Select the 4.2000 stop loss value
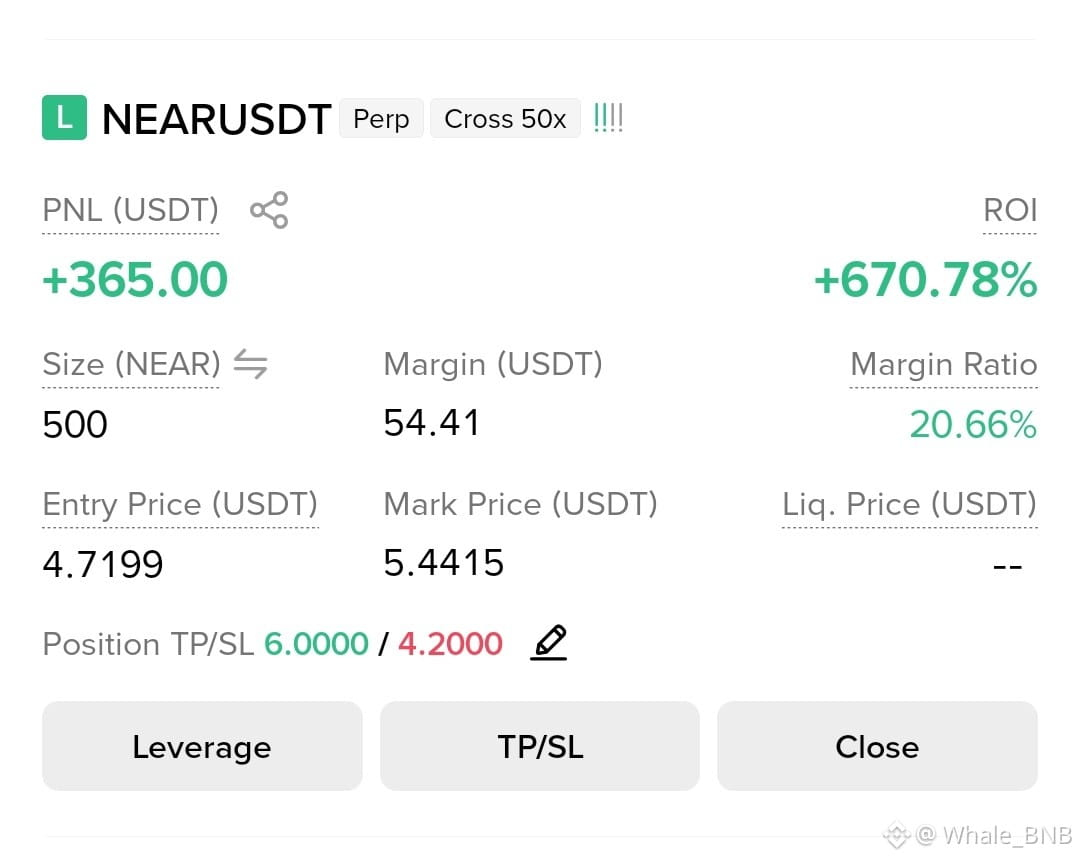The height and width of the screenshot is (860, 1080). [x=450, y=644]
